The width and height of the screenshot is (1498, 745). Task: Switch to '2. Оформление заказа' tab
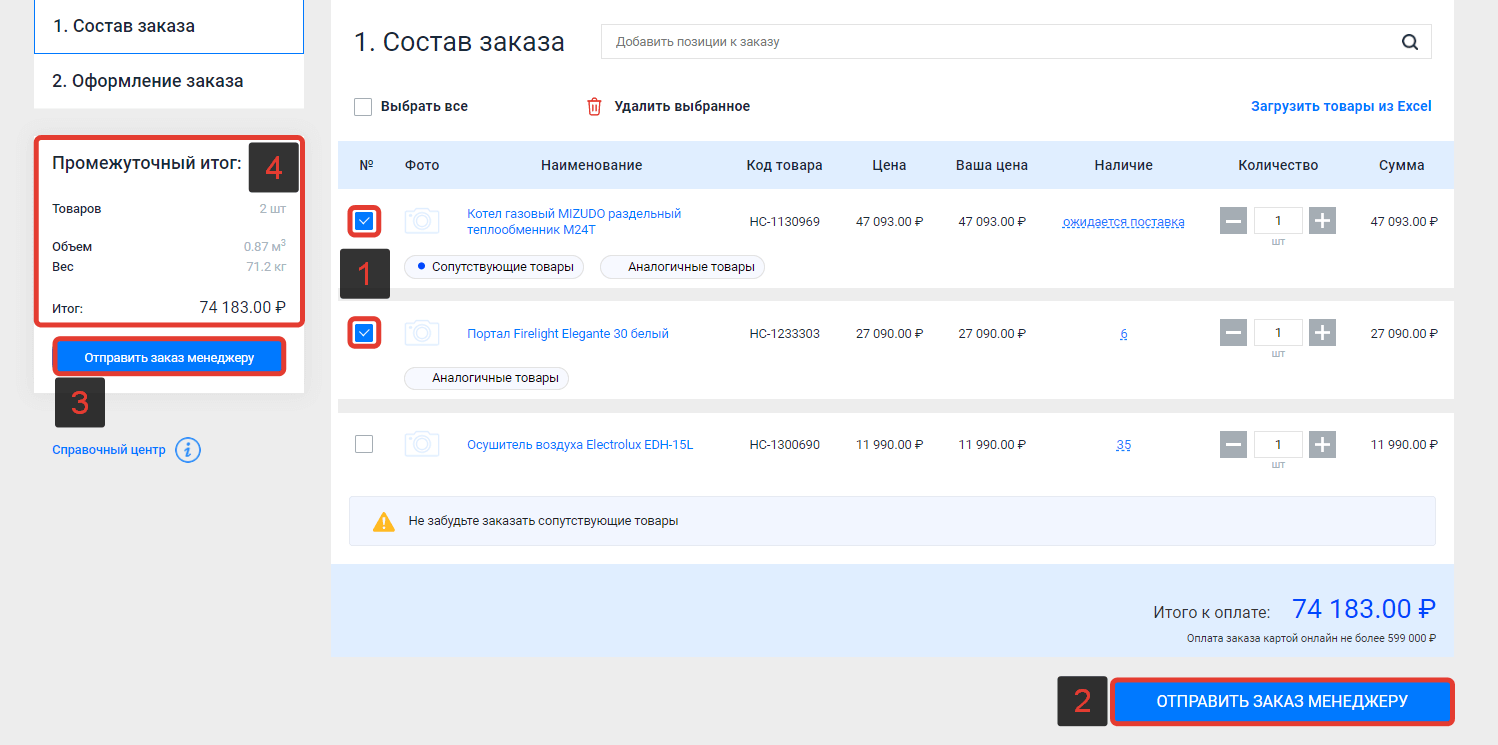169,81
